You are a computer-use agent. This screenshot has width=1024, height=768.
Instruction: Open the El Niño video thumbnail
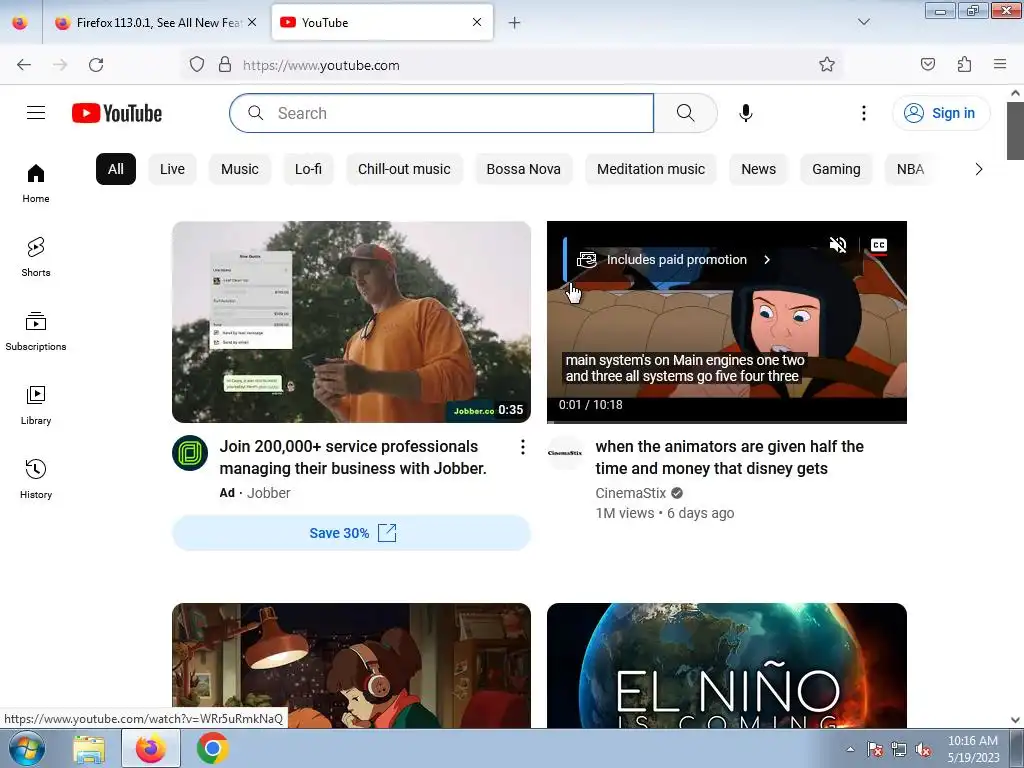click(x=727, y=665)
